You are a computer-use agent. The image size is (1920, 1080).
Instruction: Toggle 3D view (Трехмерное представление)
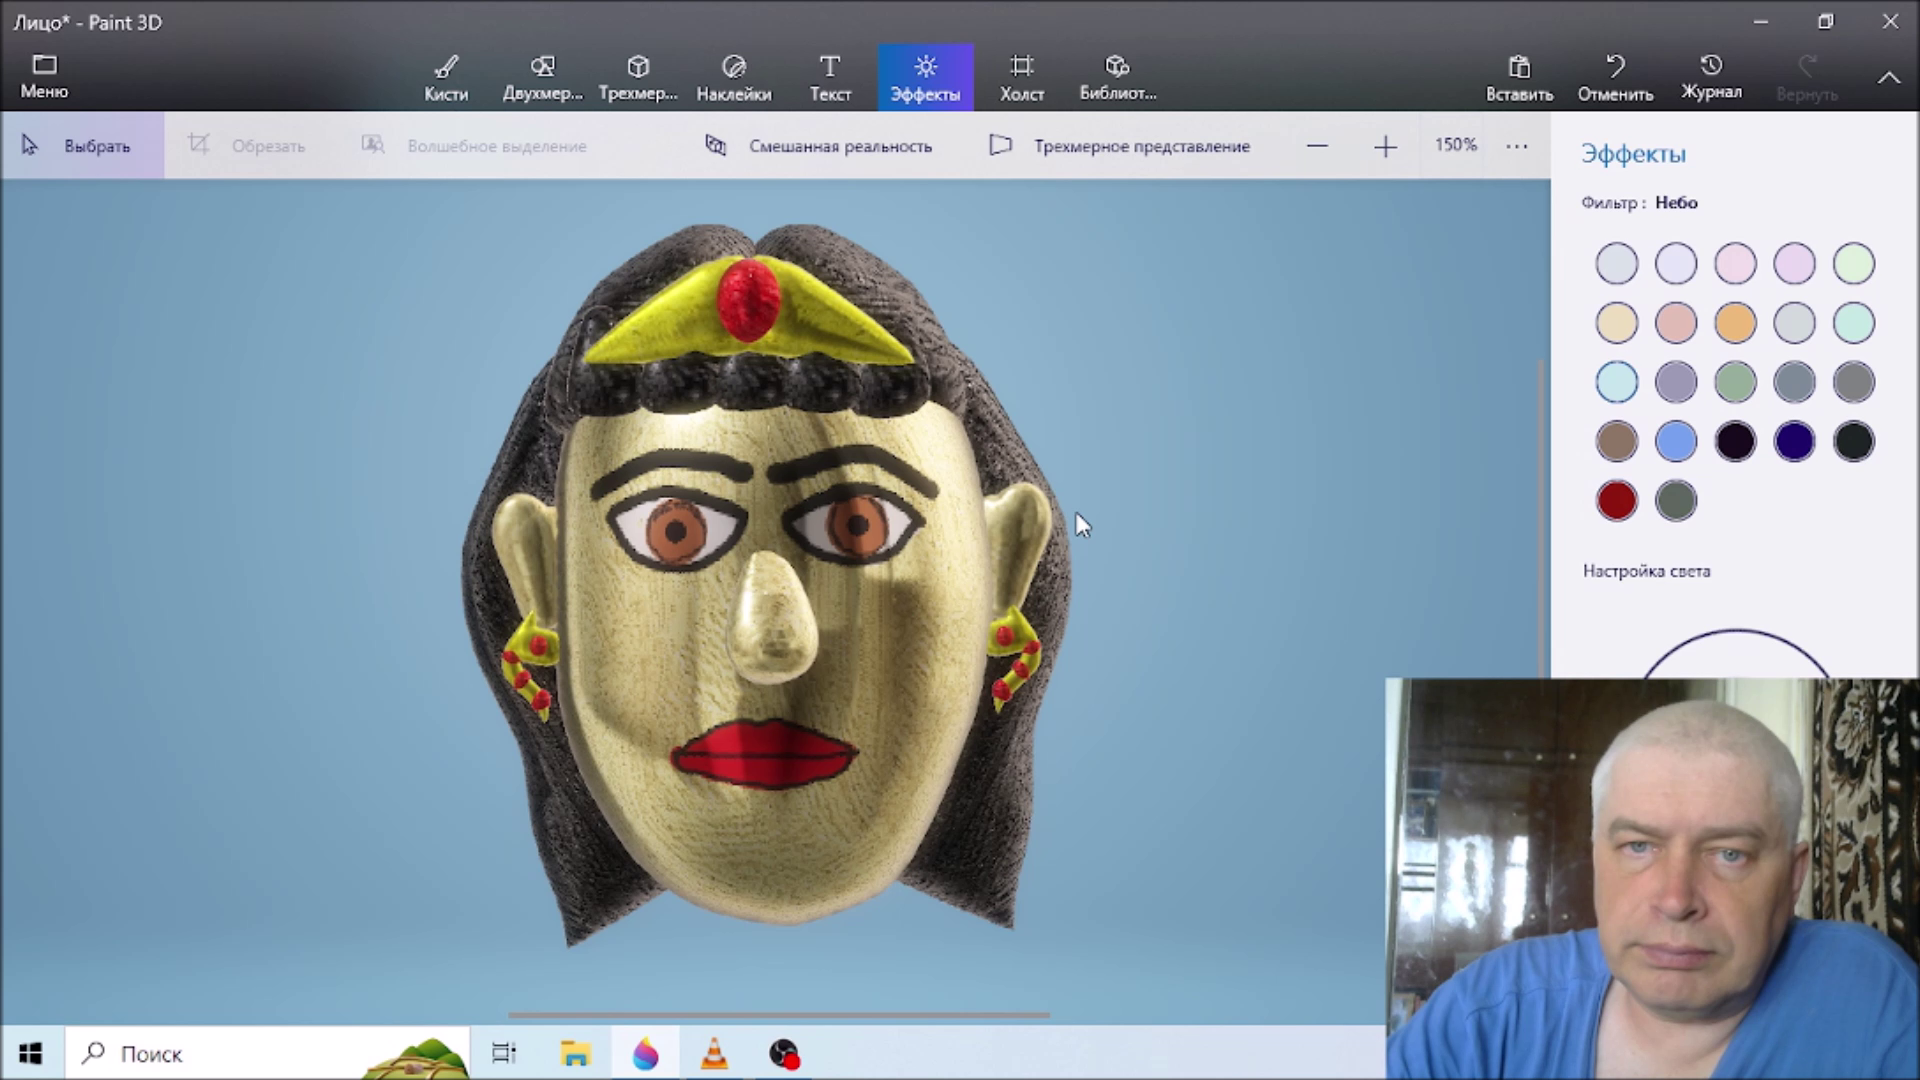(1120, 146)
